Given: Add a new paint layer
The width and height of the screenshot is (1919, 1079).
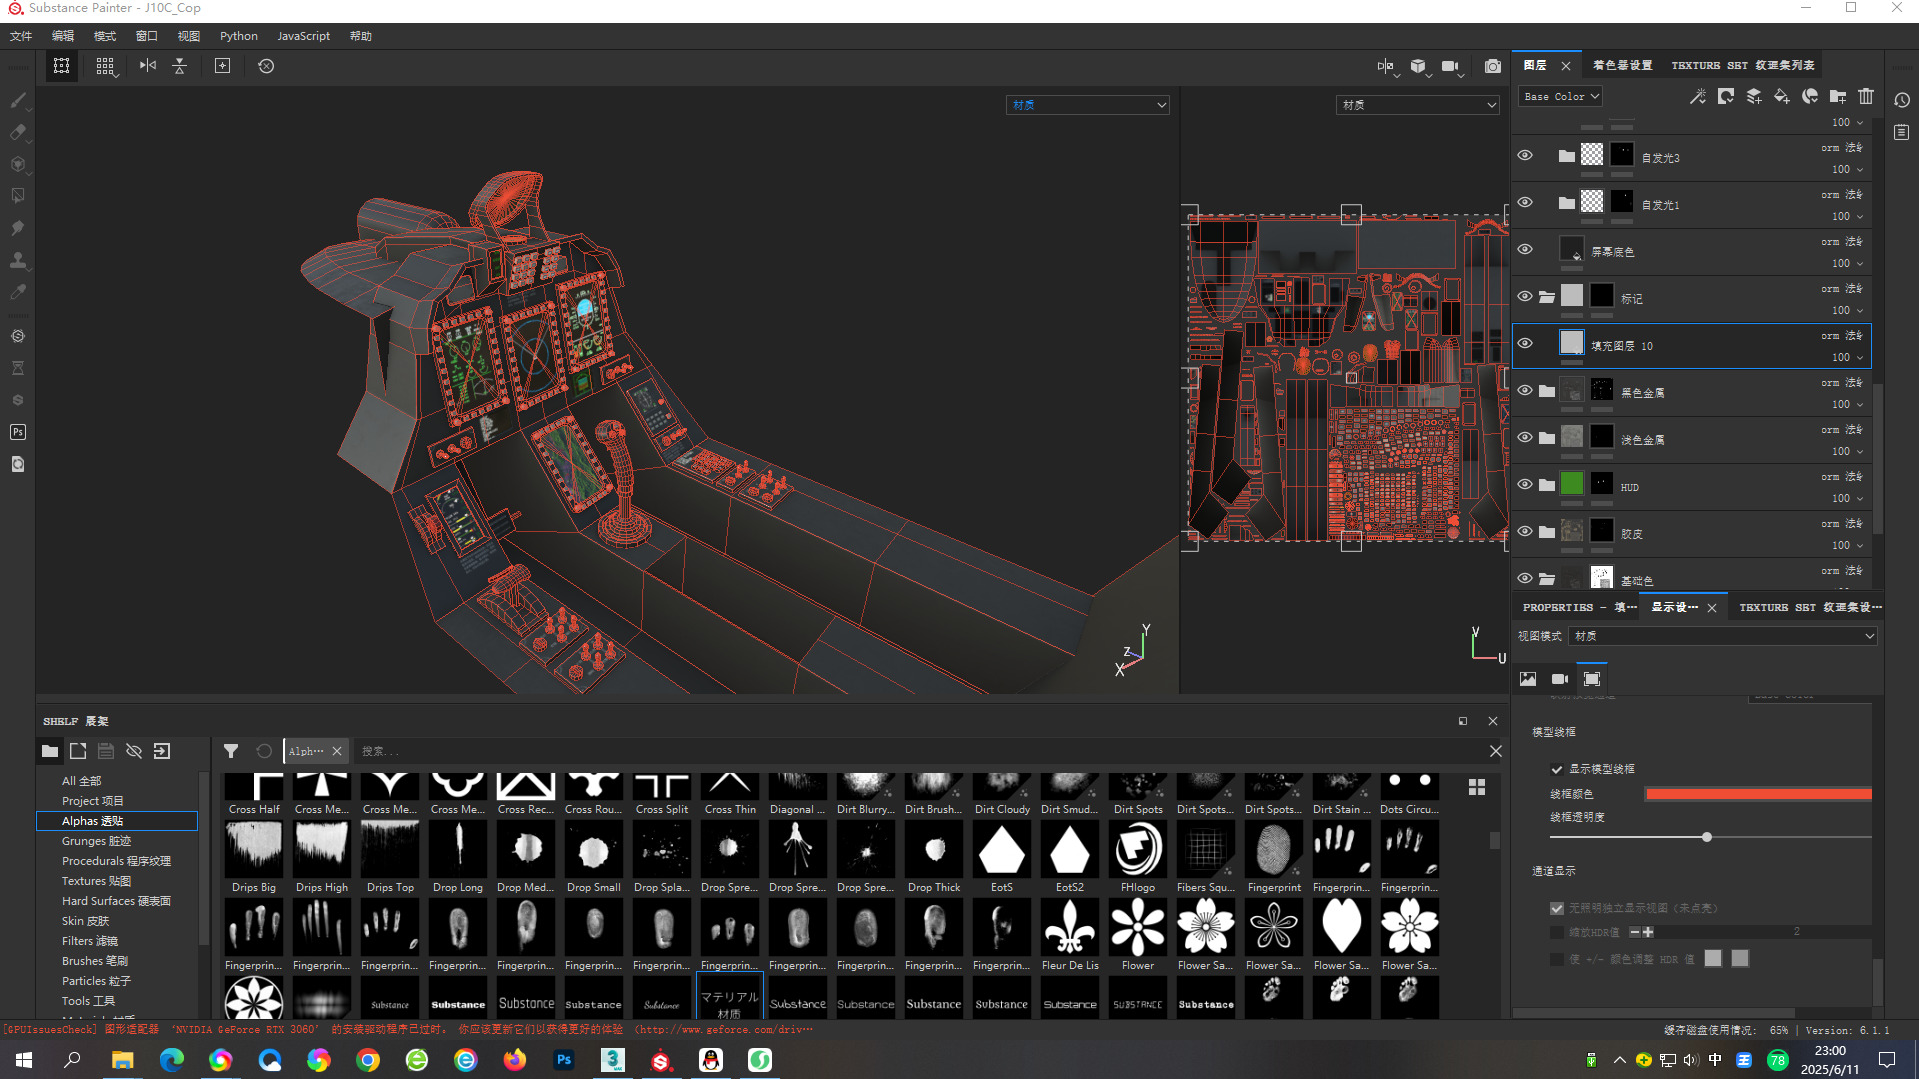Looking at the screenshot, I should pyautogui.click(x=1754, y=96).
